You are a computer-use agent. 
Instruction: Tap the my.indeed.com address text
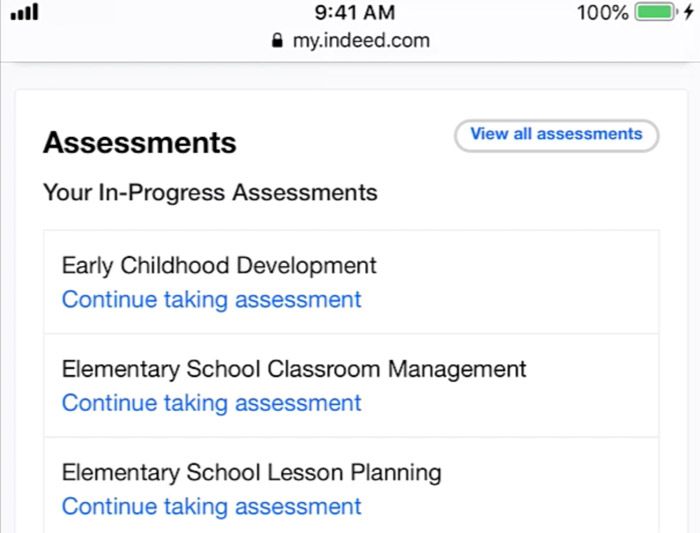(360, 41)
